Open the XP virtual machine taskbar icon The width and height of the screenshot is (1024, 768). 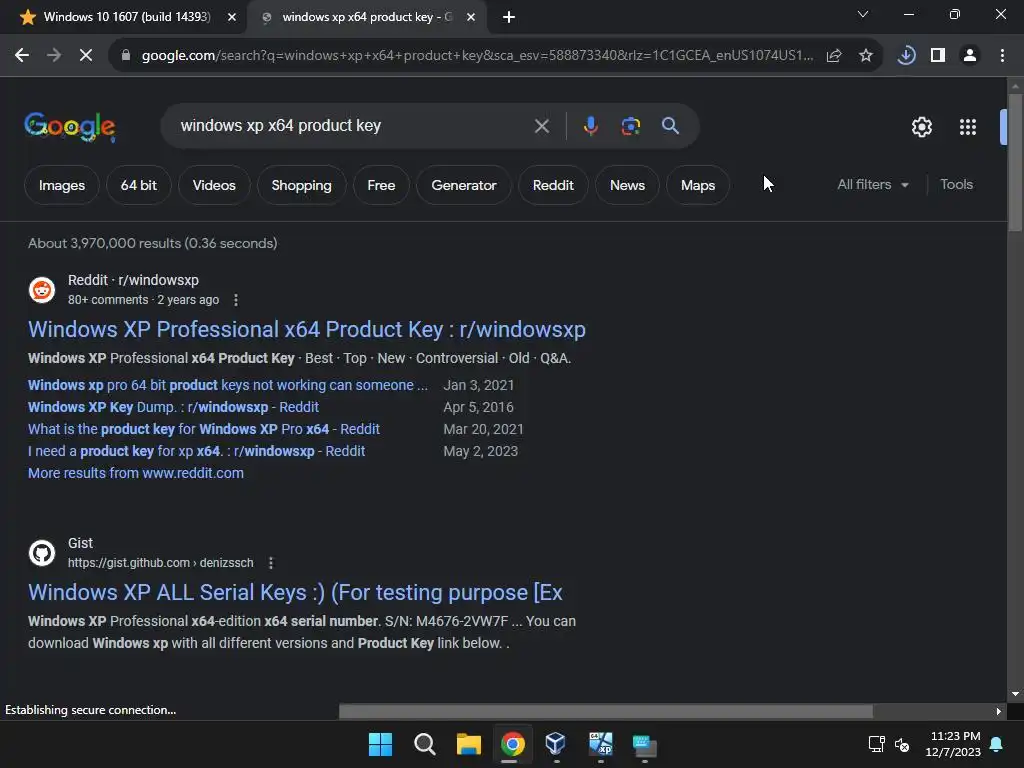(x=601, y=744)
